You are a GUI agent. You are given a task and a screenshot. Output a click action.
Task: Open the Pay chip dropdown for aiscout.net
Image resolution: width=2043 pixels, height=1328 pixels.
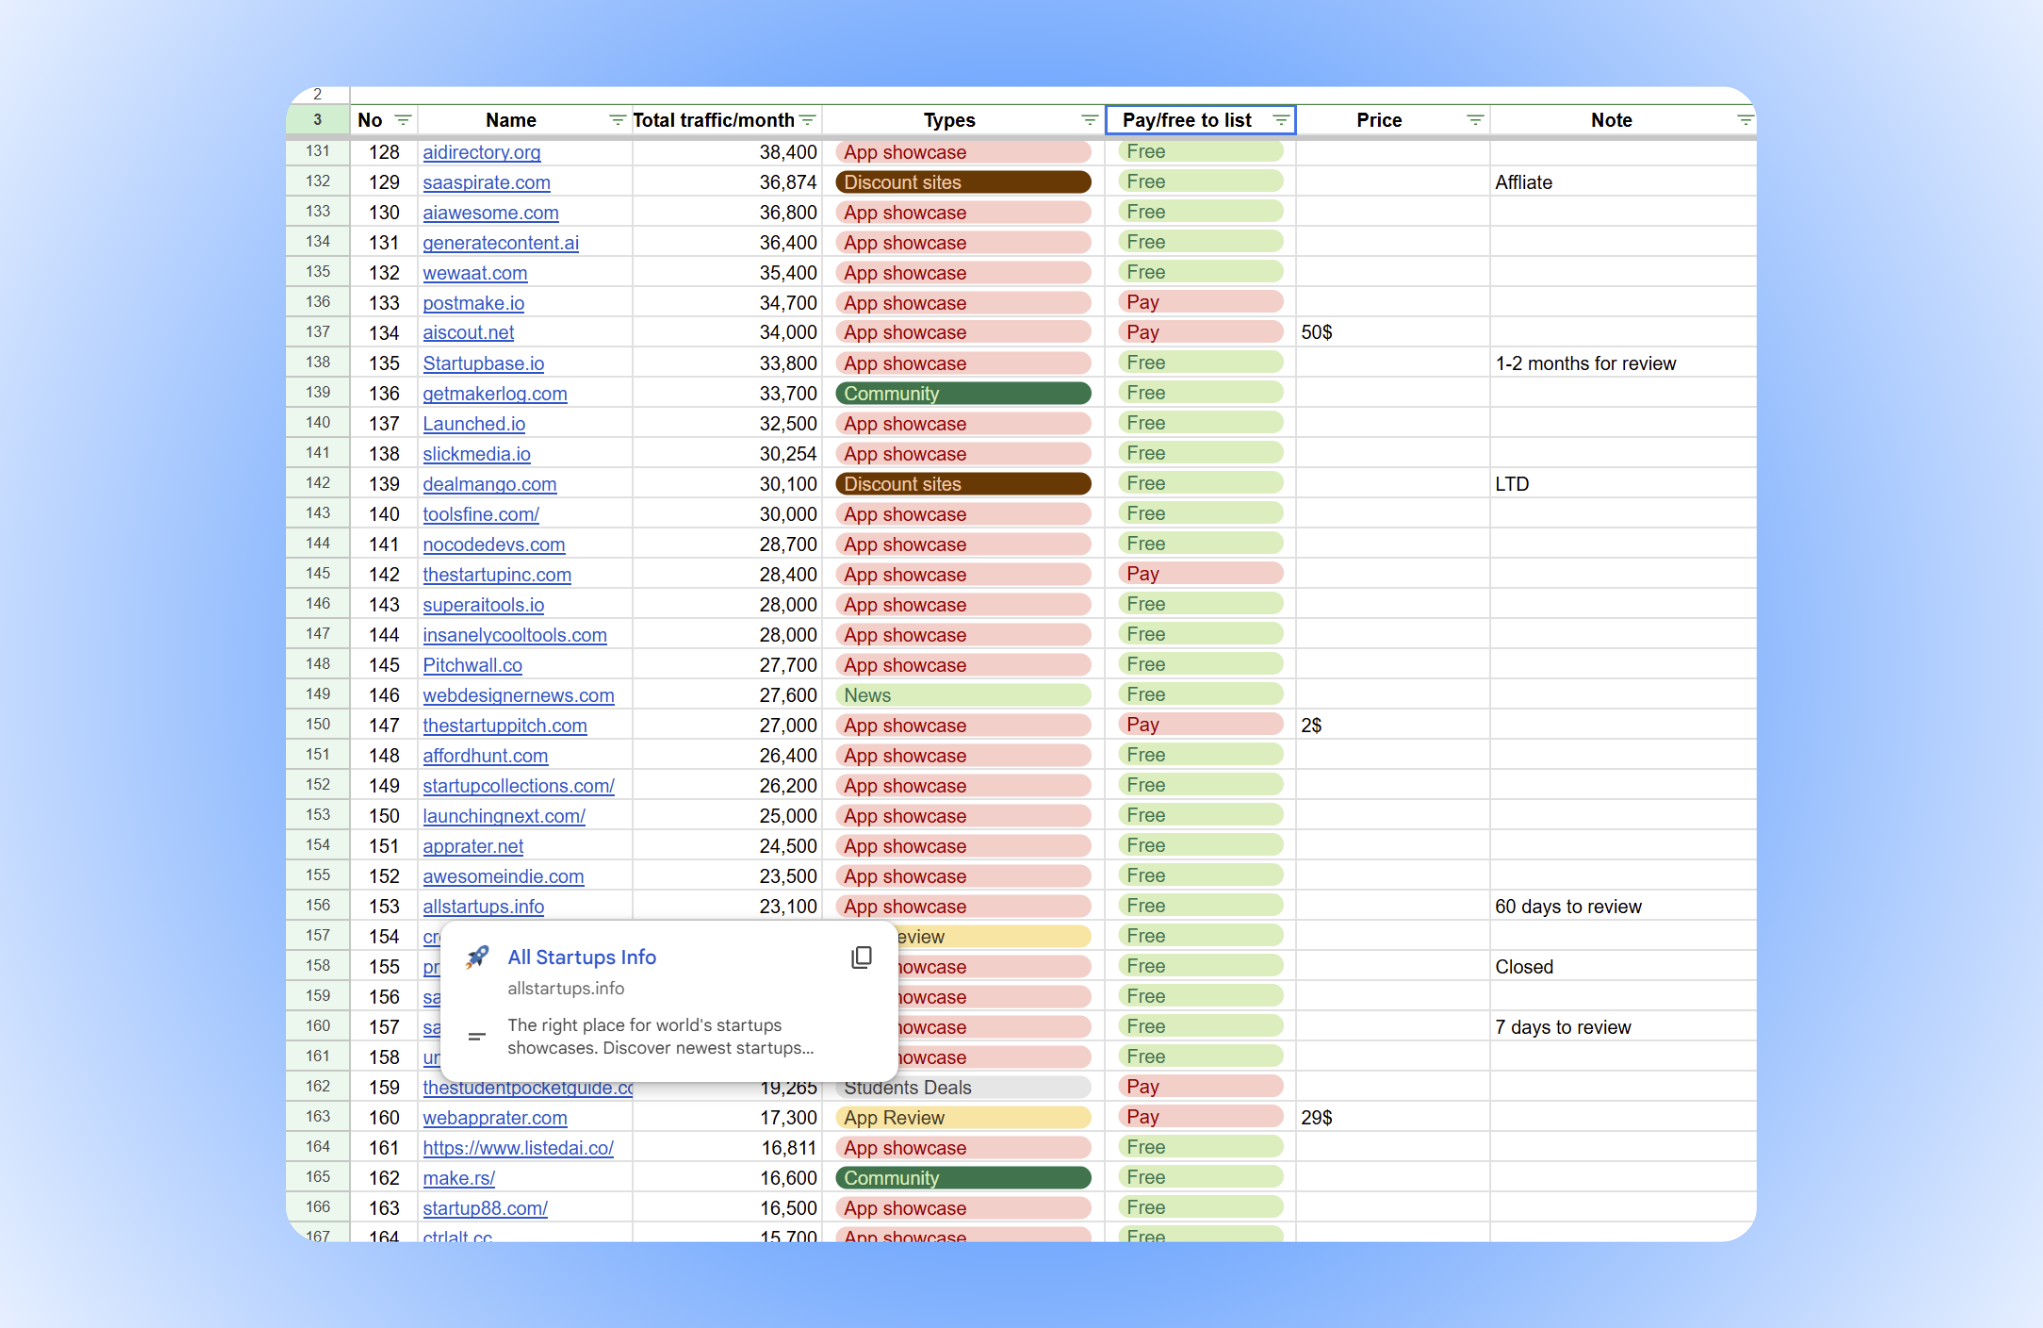pyautogui.click(x=1199, y=332)
